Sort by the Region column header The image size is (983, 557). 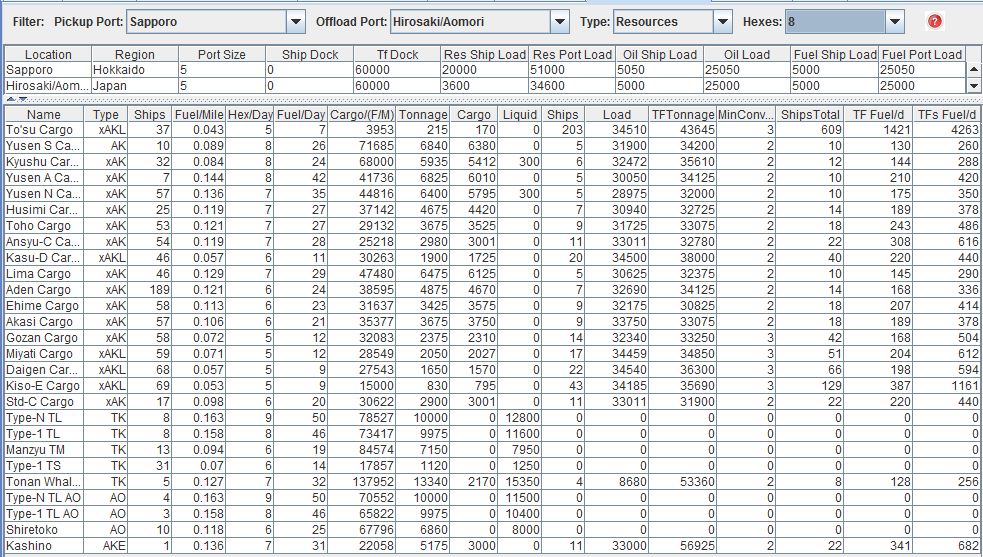point(135,55)
